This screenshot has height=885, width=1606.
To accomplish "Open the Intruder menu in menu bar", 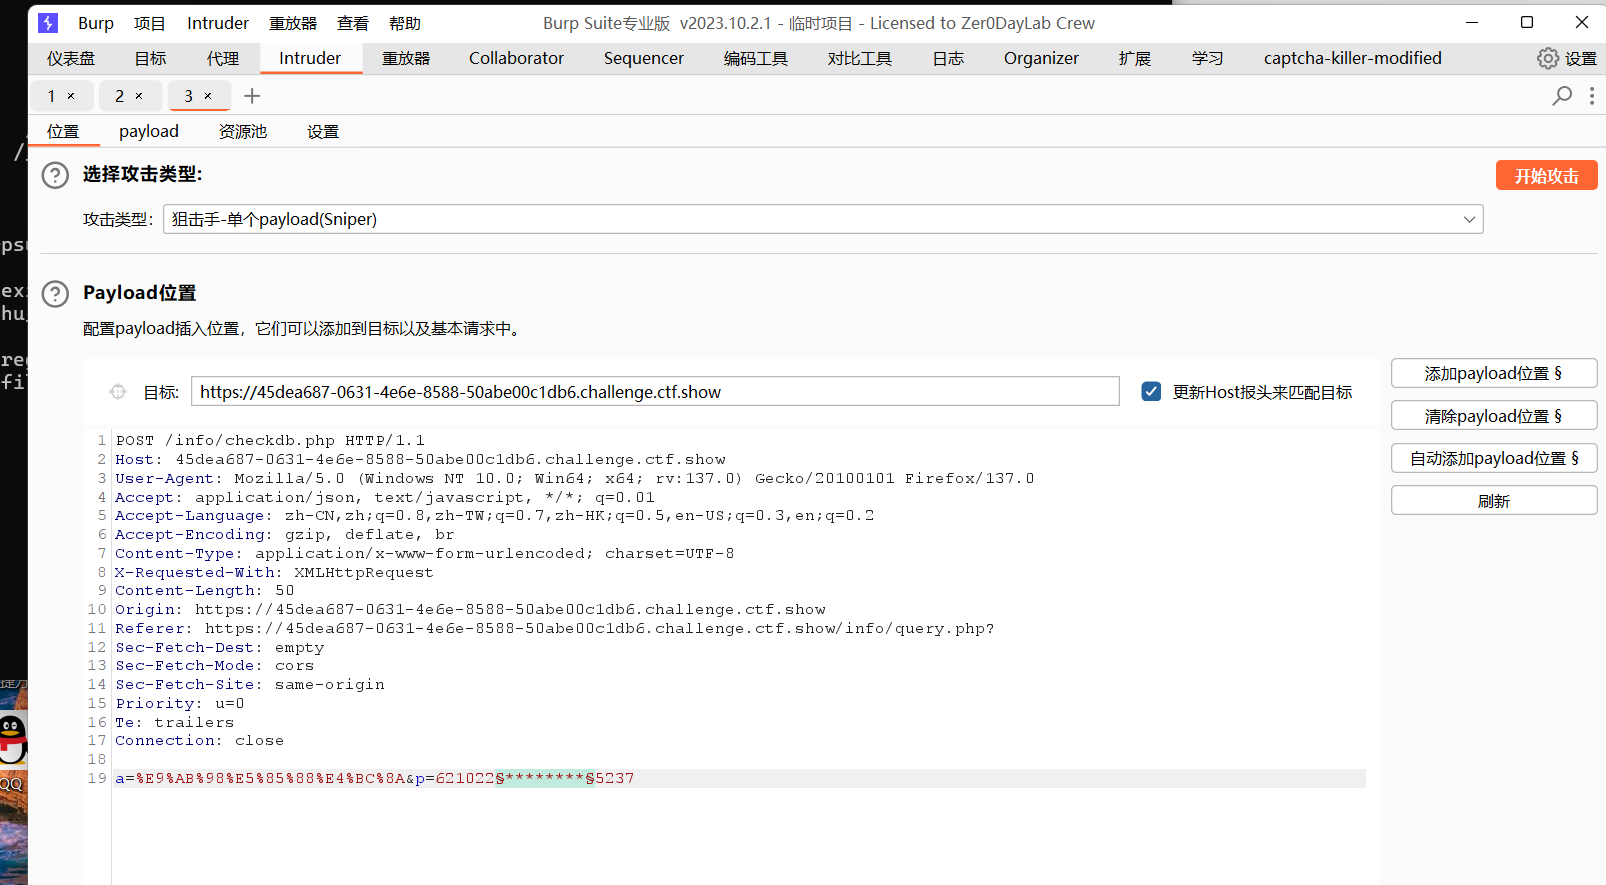I will pos(218,23).
